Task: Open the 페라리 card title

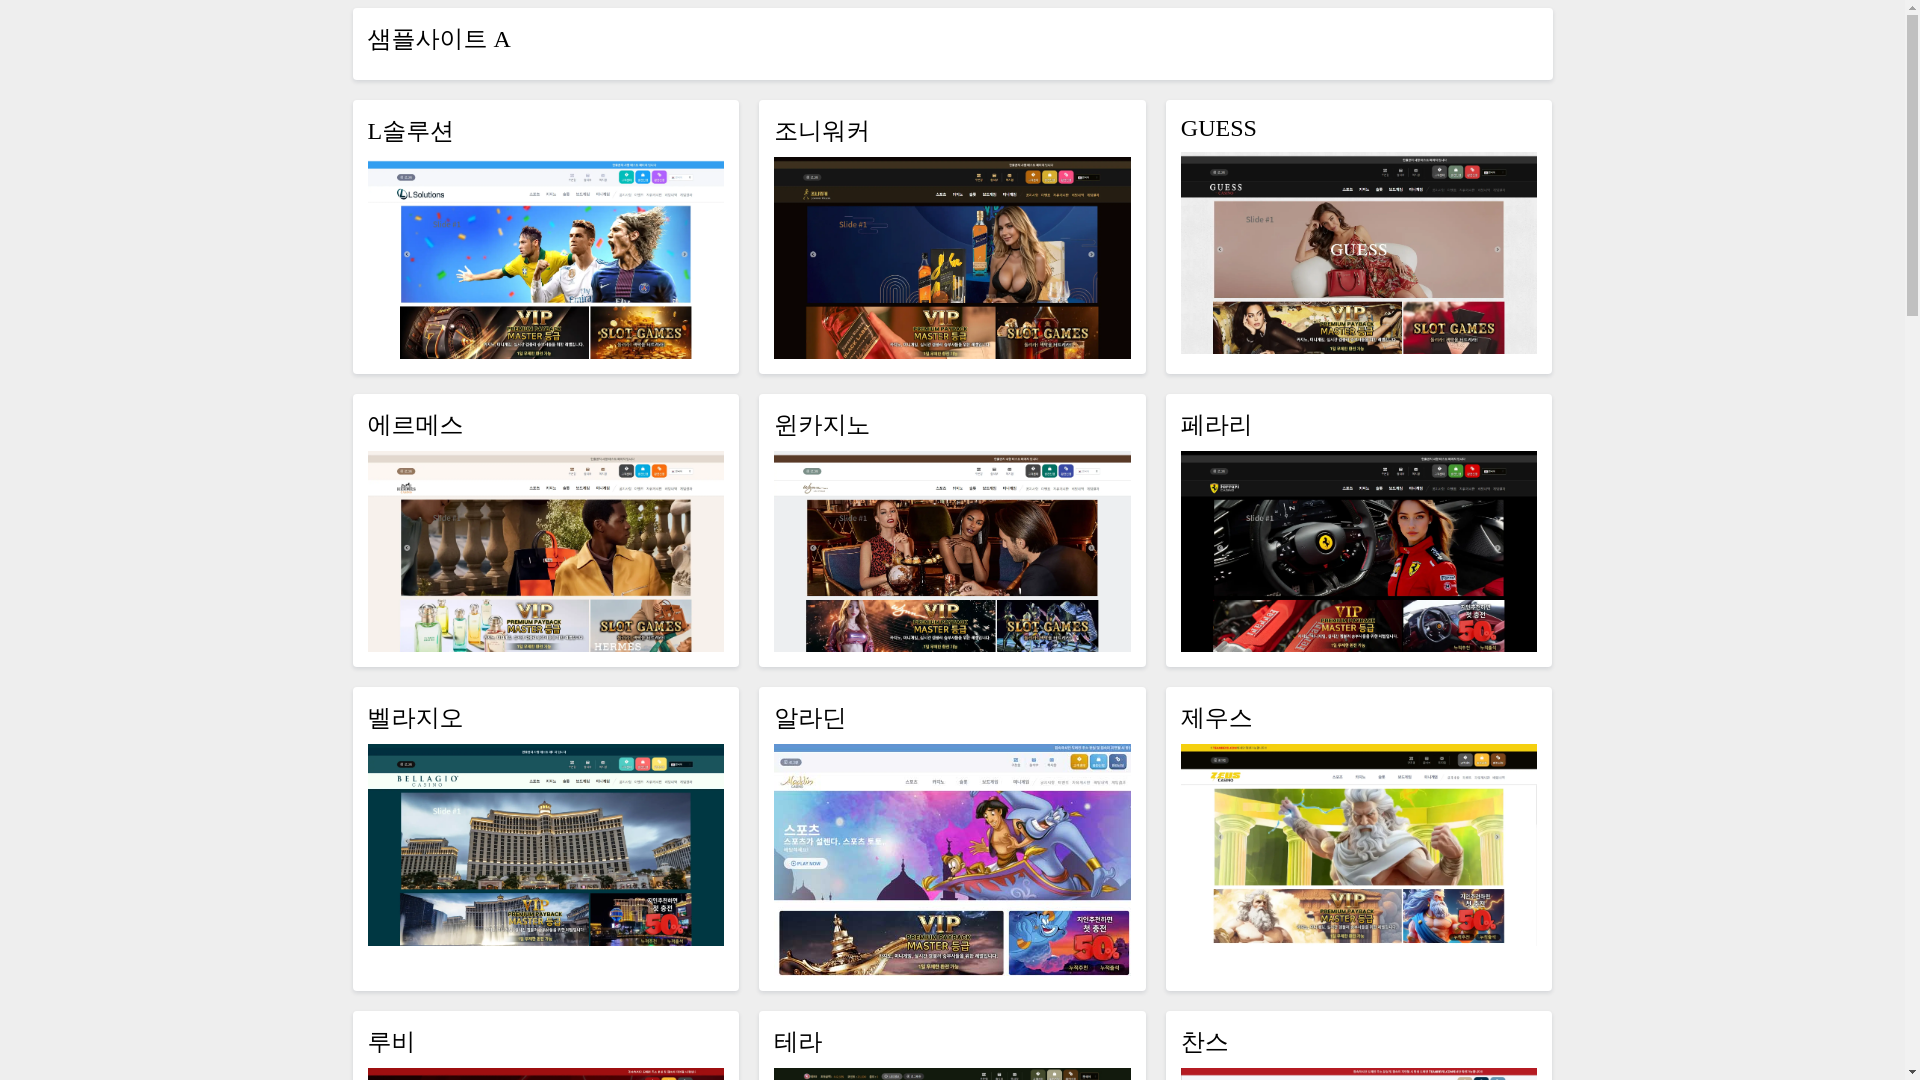Action: coord(1216,426)
